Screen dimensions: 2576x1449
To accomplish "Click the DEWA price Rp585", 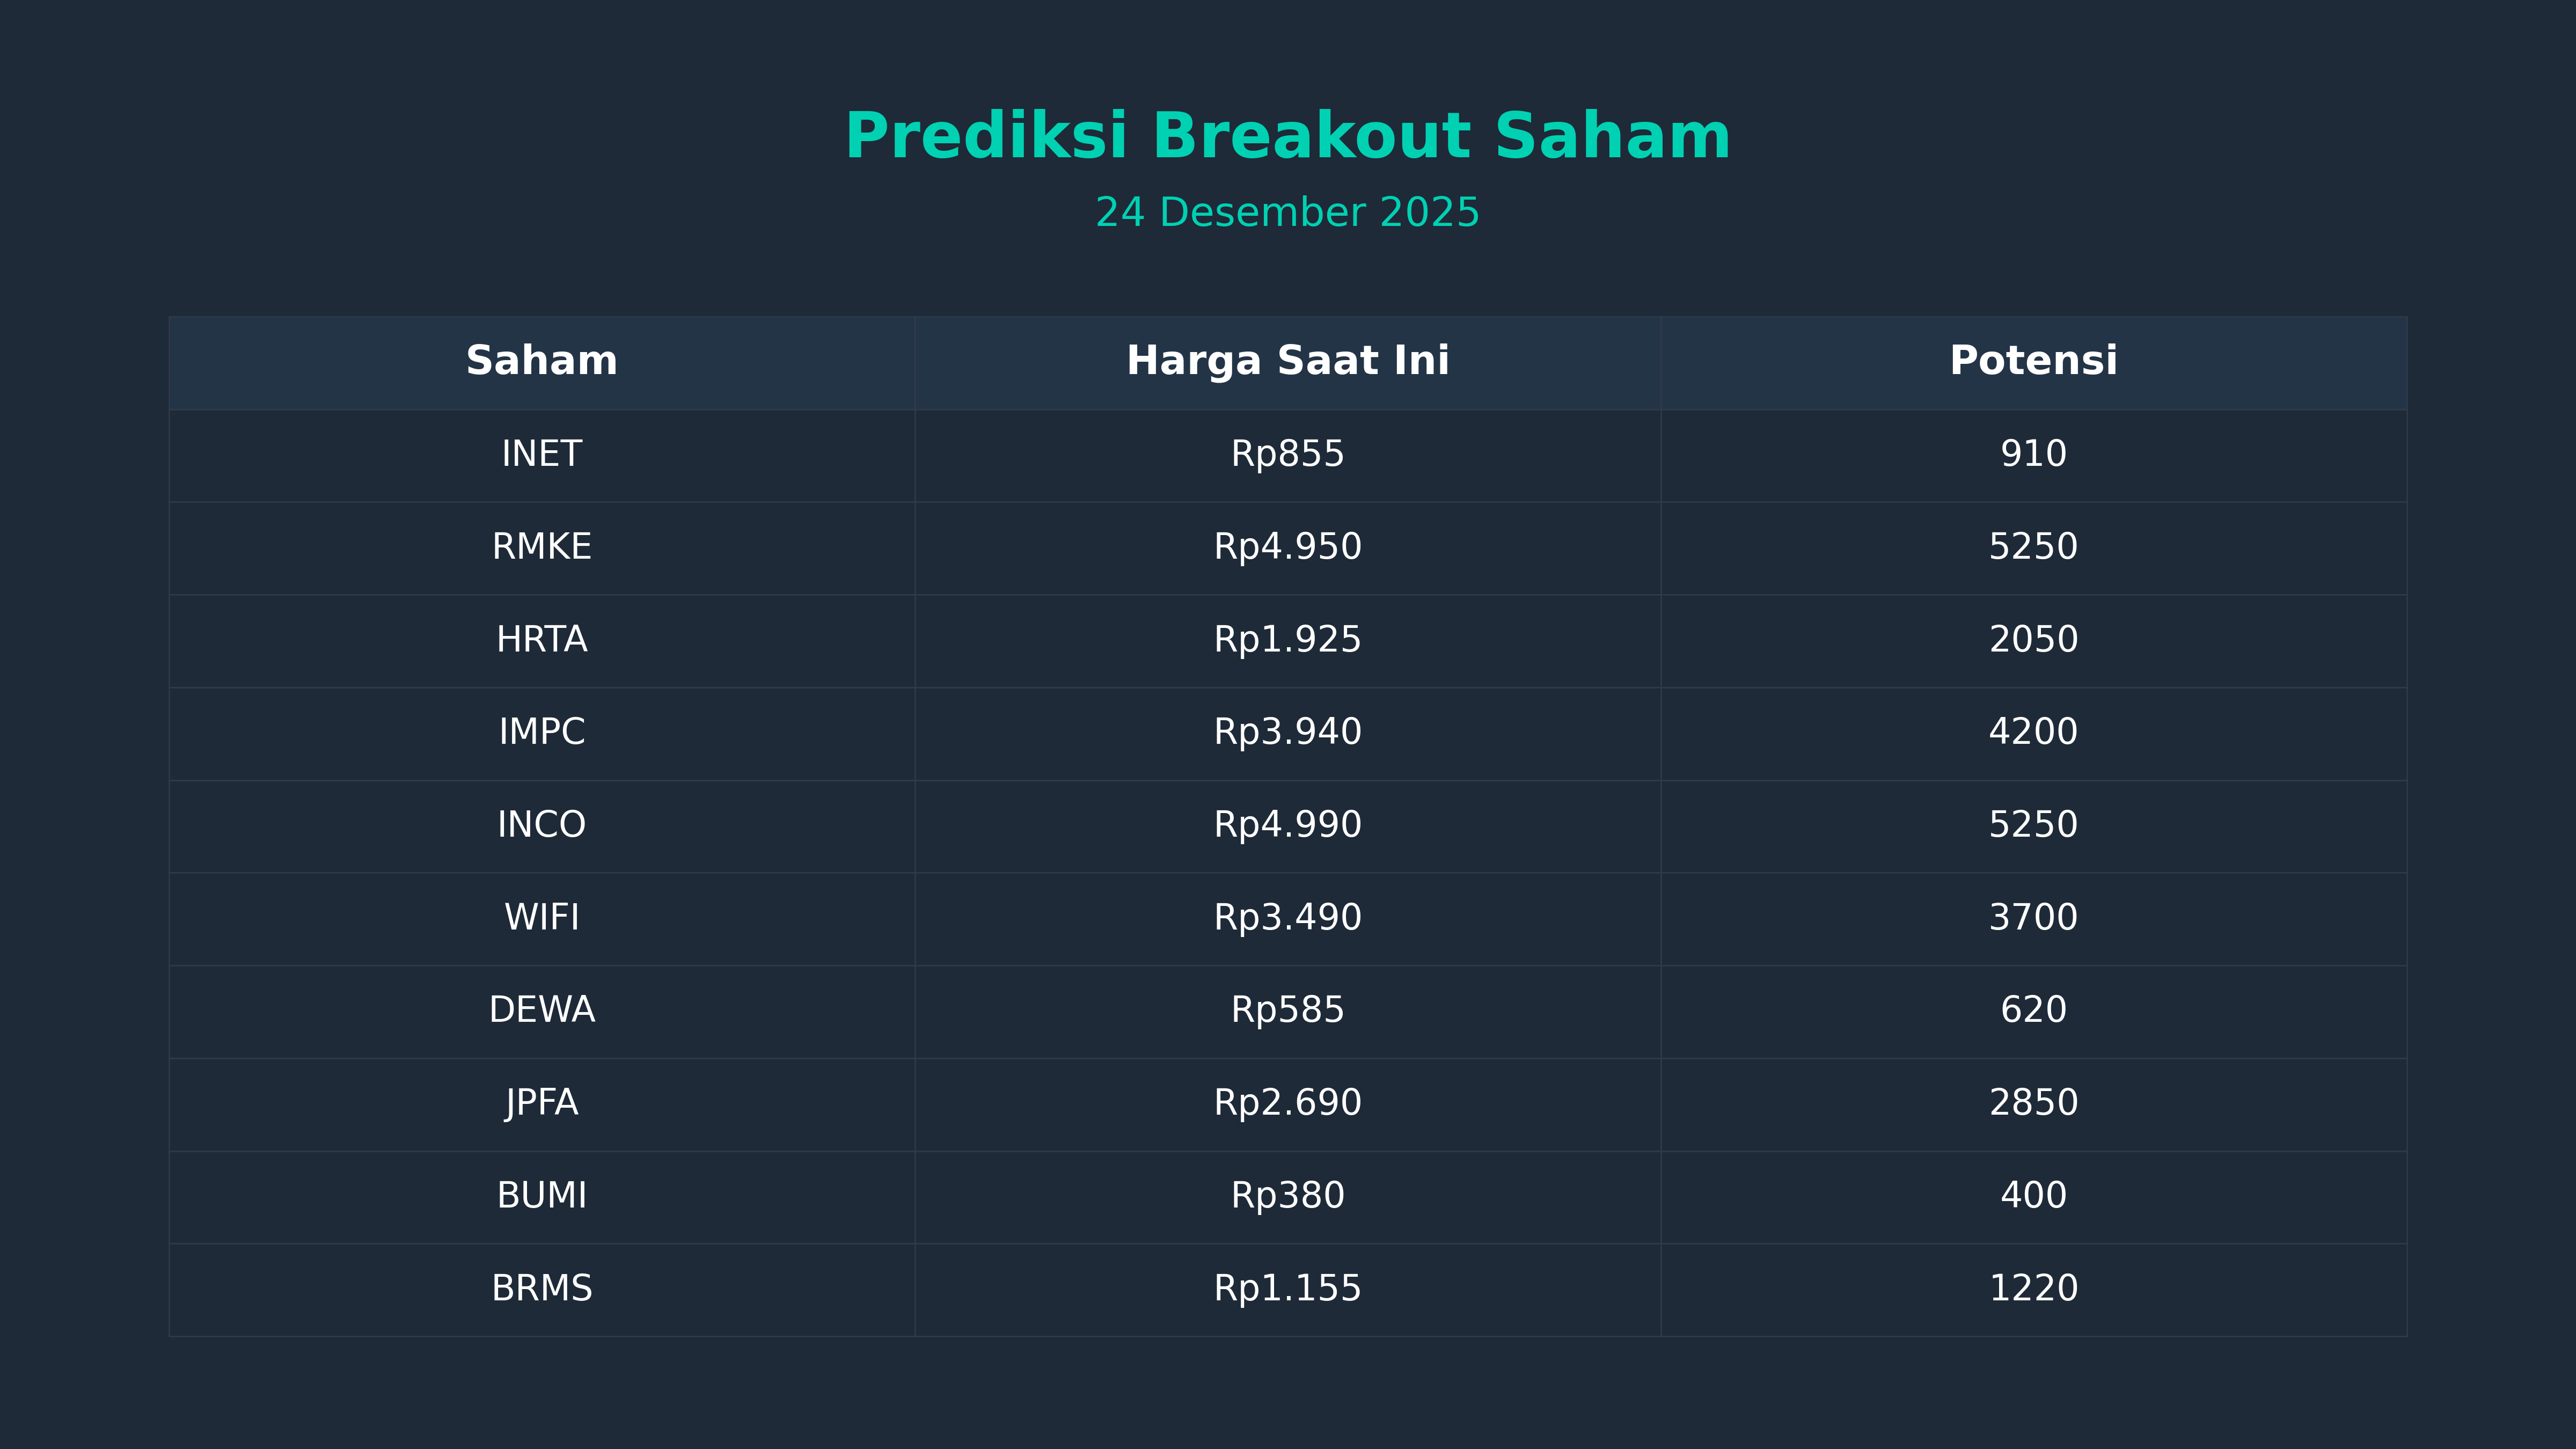I will coord(1287,1010).
